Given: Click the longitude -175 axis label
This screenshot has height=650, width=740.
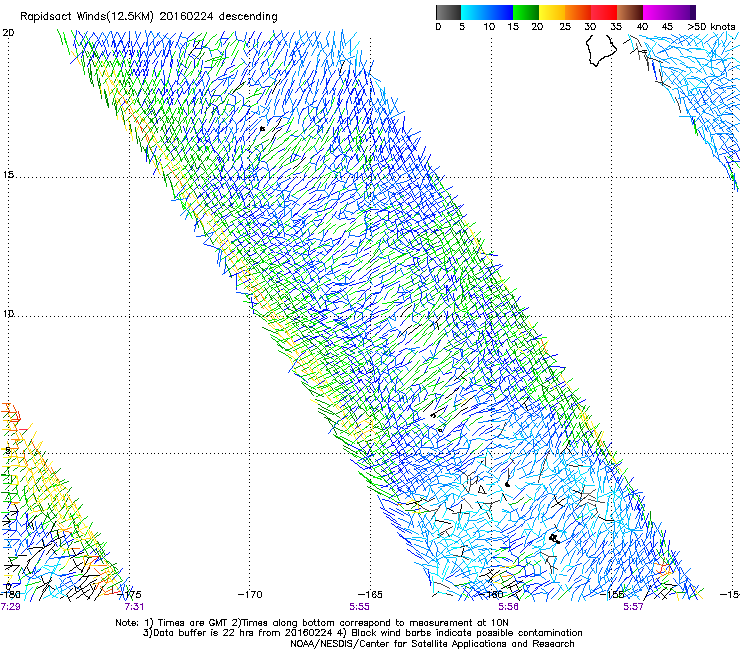Looking at the screenshot, I should point(129,594).
